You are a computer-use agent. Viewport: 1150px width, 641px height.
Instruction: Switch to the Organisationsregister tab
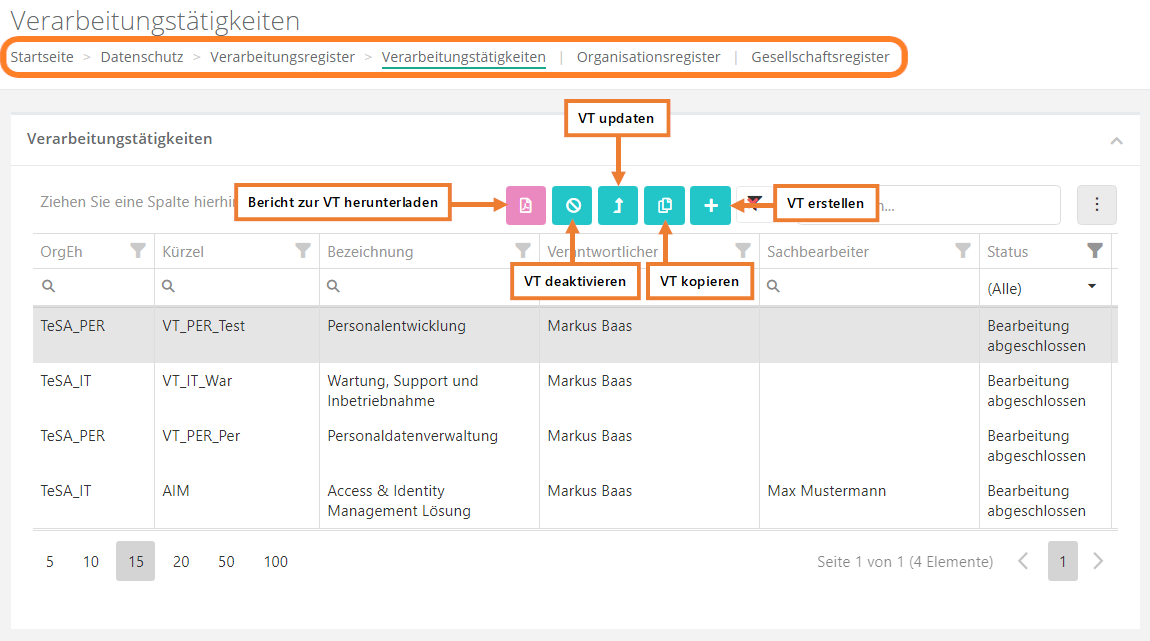(648, 57)
